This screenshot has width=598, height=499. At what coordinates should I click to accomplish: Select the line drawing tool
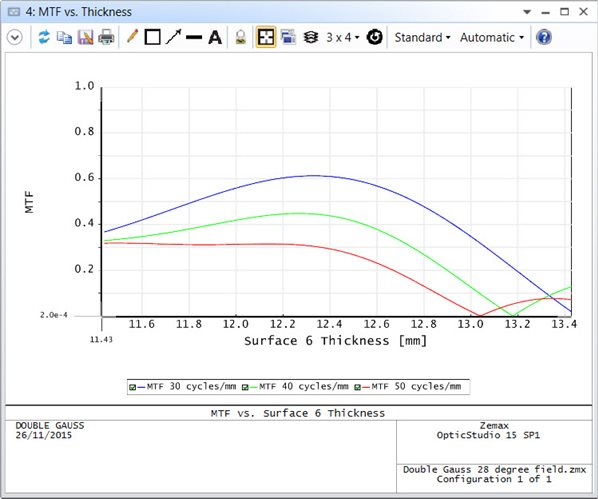[194, 37]
